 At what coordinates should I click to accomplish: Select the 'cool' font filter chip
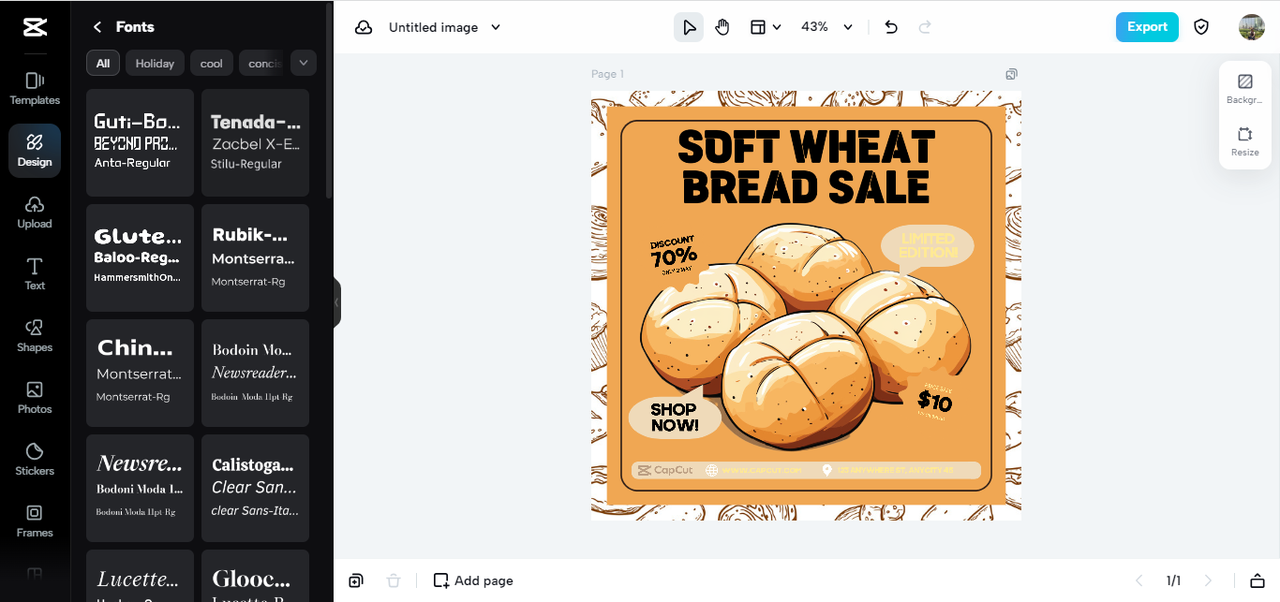pos(211,63)
